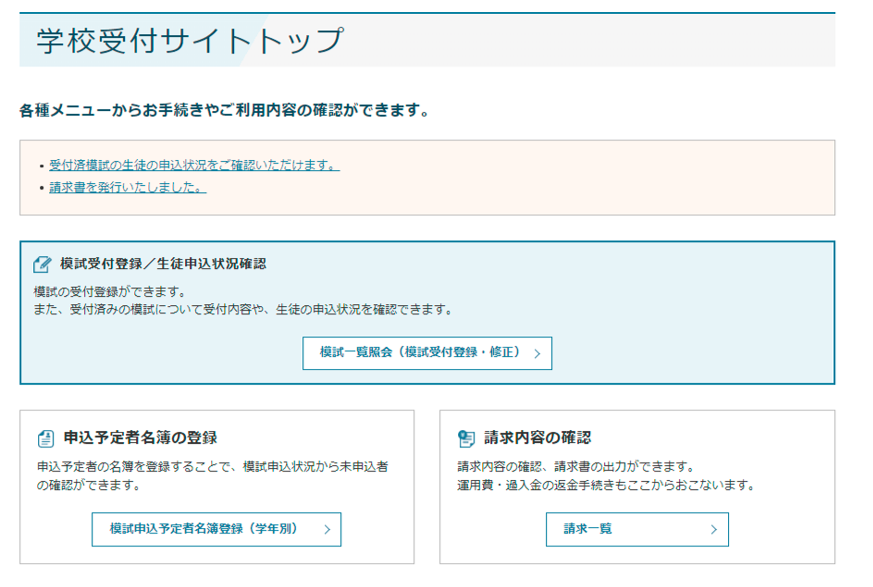Image resolution: width=873 pixels, height=587 pixels.
Task: Click the chevron arrow in 模試一覧照会 button
Action: tap(537, 353)
